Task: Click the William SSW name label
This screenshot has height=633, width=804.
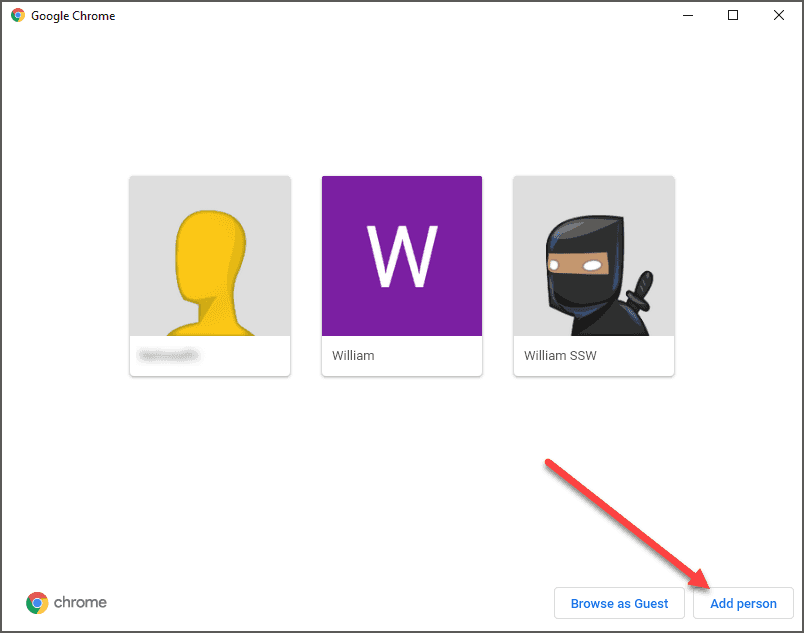Action: [560, 355]
